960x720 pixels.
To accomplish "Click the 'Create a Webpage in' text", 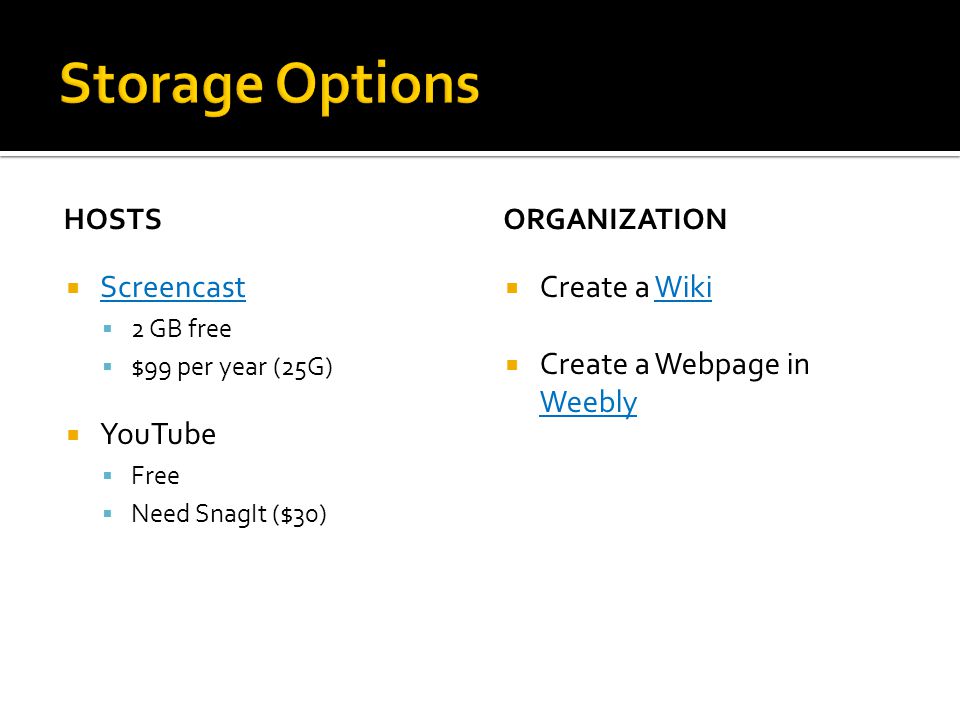I will click(x=675, y=365).
